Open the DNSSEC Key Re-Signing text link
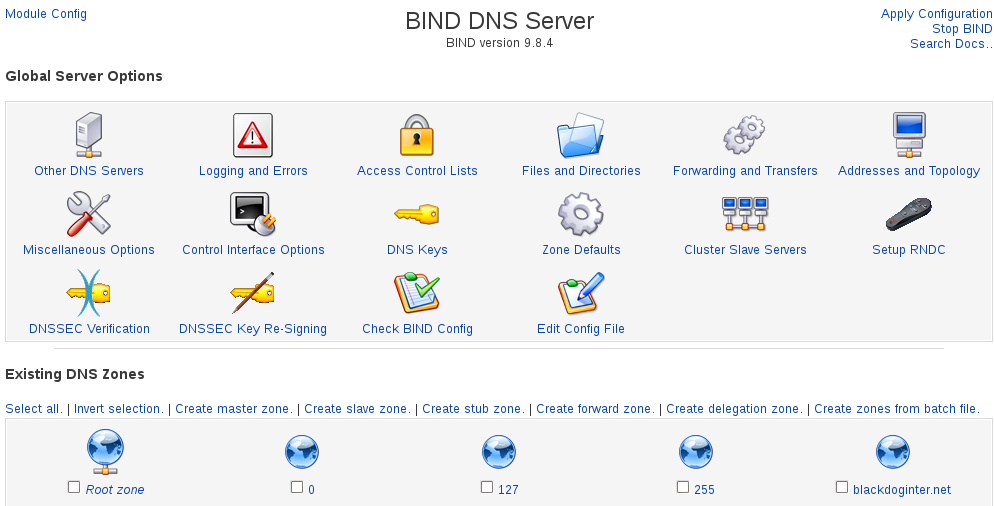Image resolution: width=994 pixels, height=506 pixels. tap(253, 328)
